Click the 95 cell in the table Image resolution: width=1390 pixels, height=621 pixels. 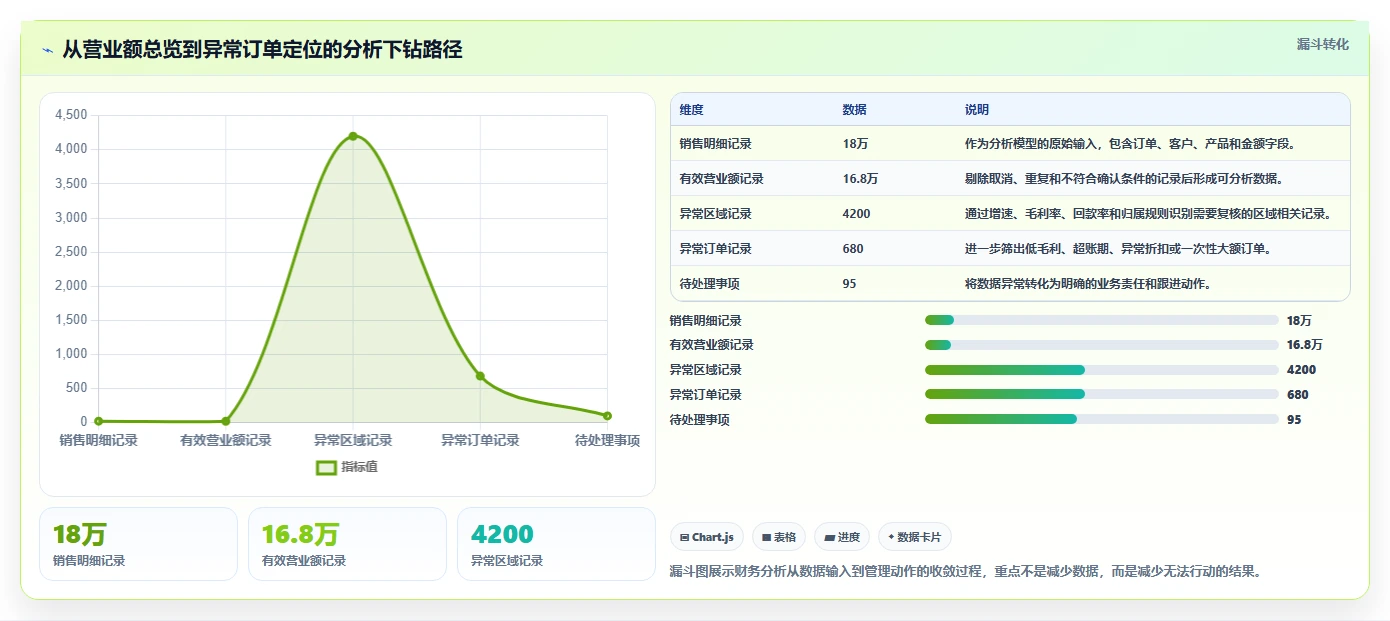pyautogui.click(x=850, y=284)
